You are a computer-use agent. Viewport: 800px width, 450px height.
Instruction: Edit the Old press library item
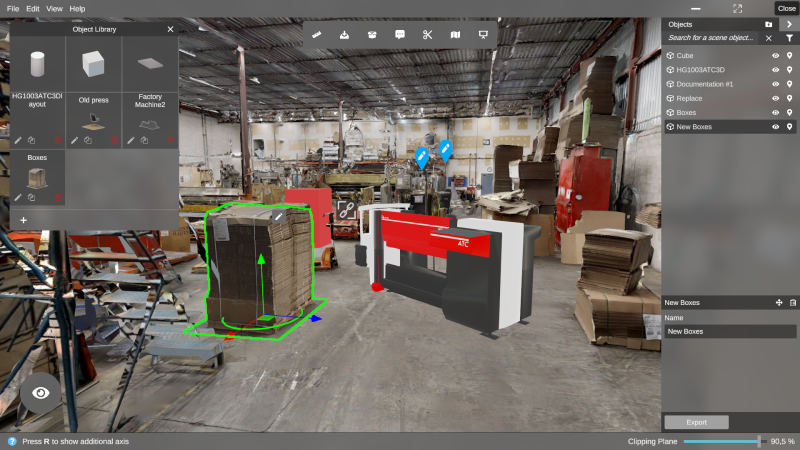74,140
